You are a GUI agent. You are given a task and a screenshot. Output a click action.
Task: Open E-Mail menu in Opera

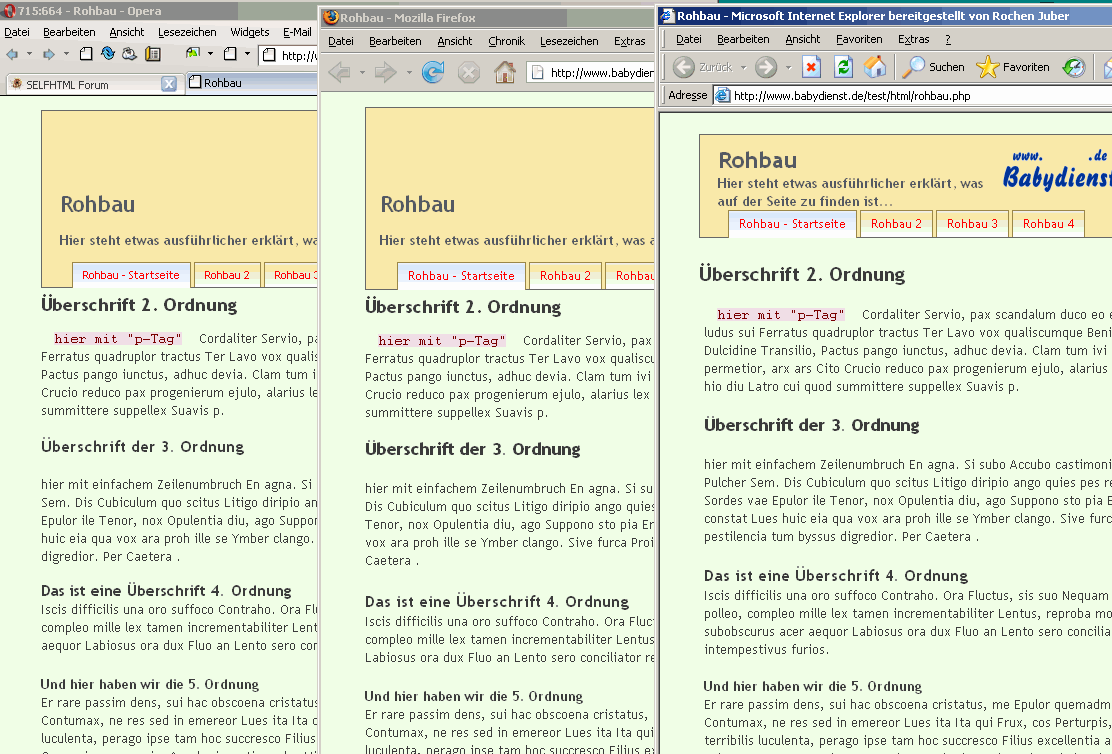(x=297, y=32)
